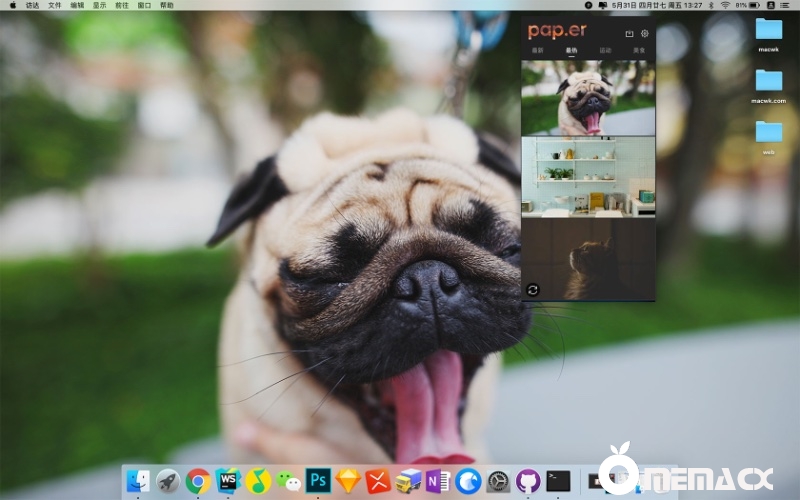Open GitHub Desktop from the dock
This screenshot has height=500, width=800.
coord(528,481)
